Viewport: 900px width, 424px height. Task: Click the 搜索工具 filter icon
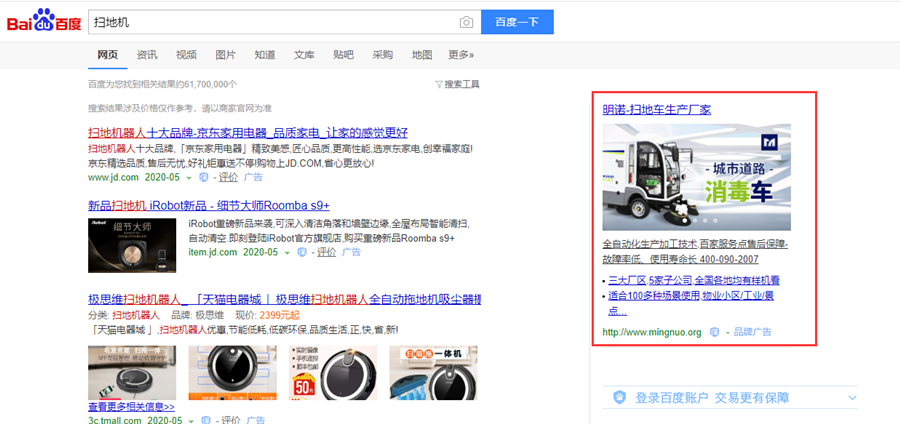(x=439, y=84)
